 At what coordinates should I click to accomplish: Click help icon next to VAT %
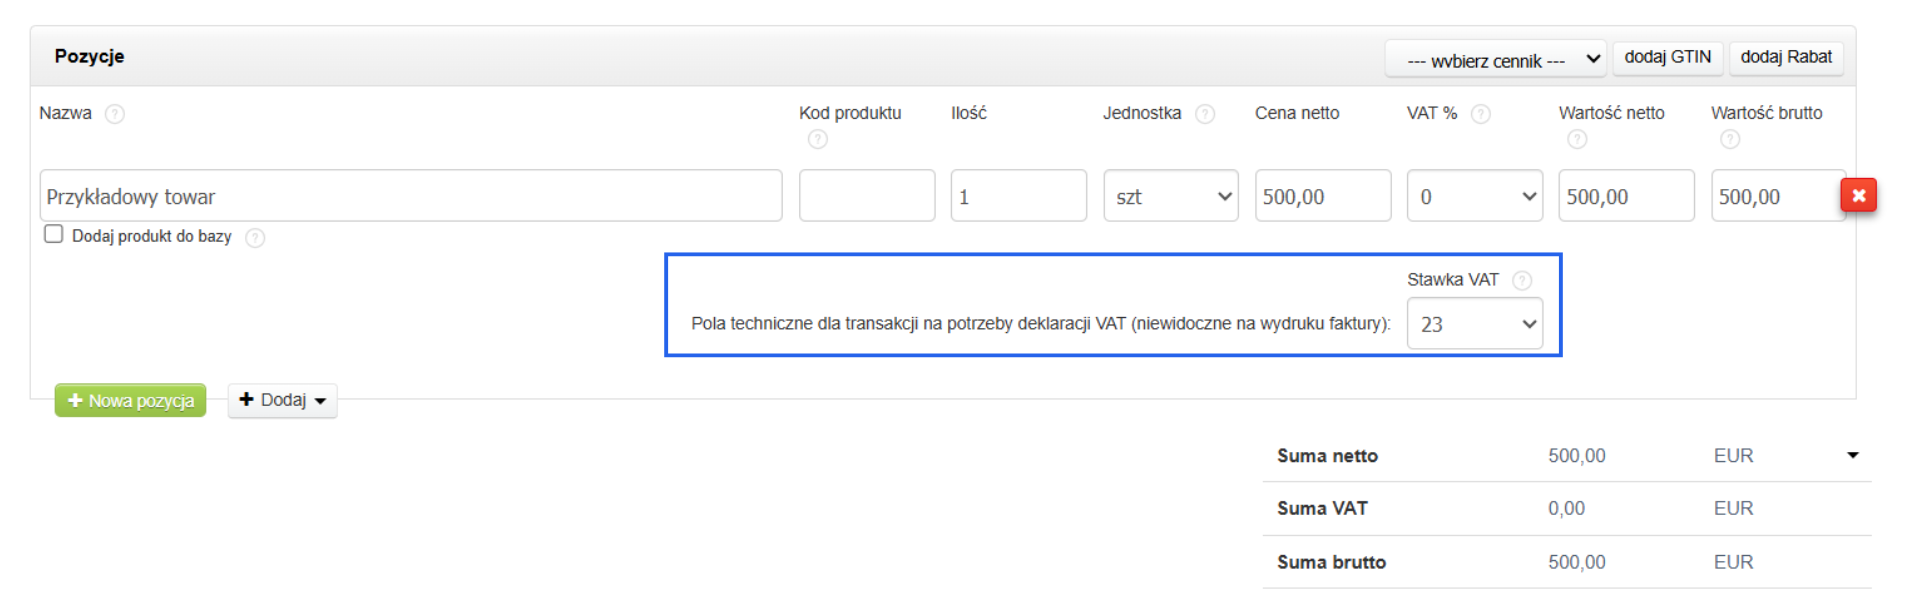tap(1481, 114)
